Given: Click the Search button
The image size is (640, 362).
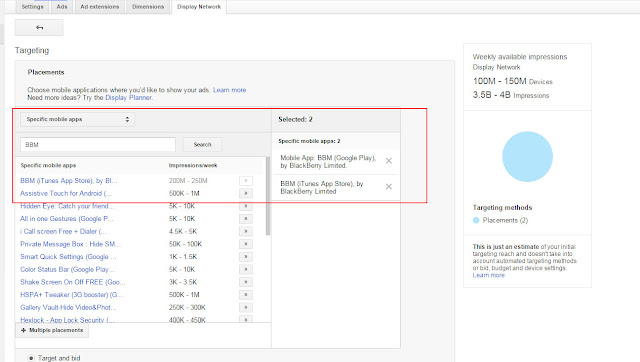Looking at the screenshot, I should tap(202, 144).
